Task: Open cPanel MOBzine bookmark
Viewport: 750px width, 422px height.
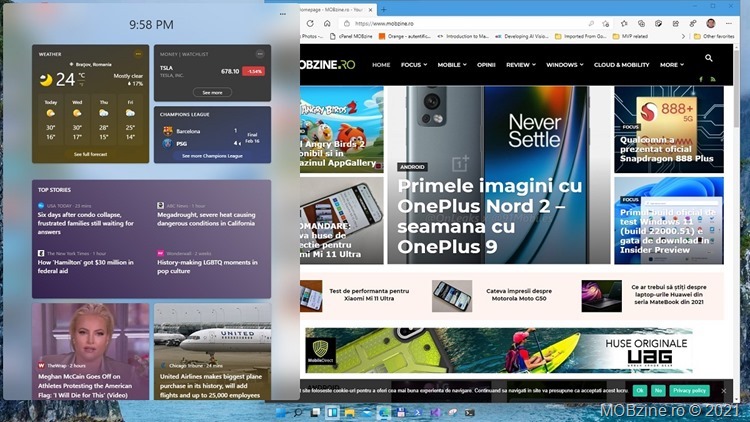Action: pyautogui.click(x=351, y=36)
